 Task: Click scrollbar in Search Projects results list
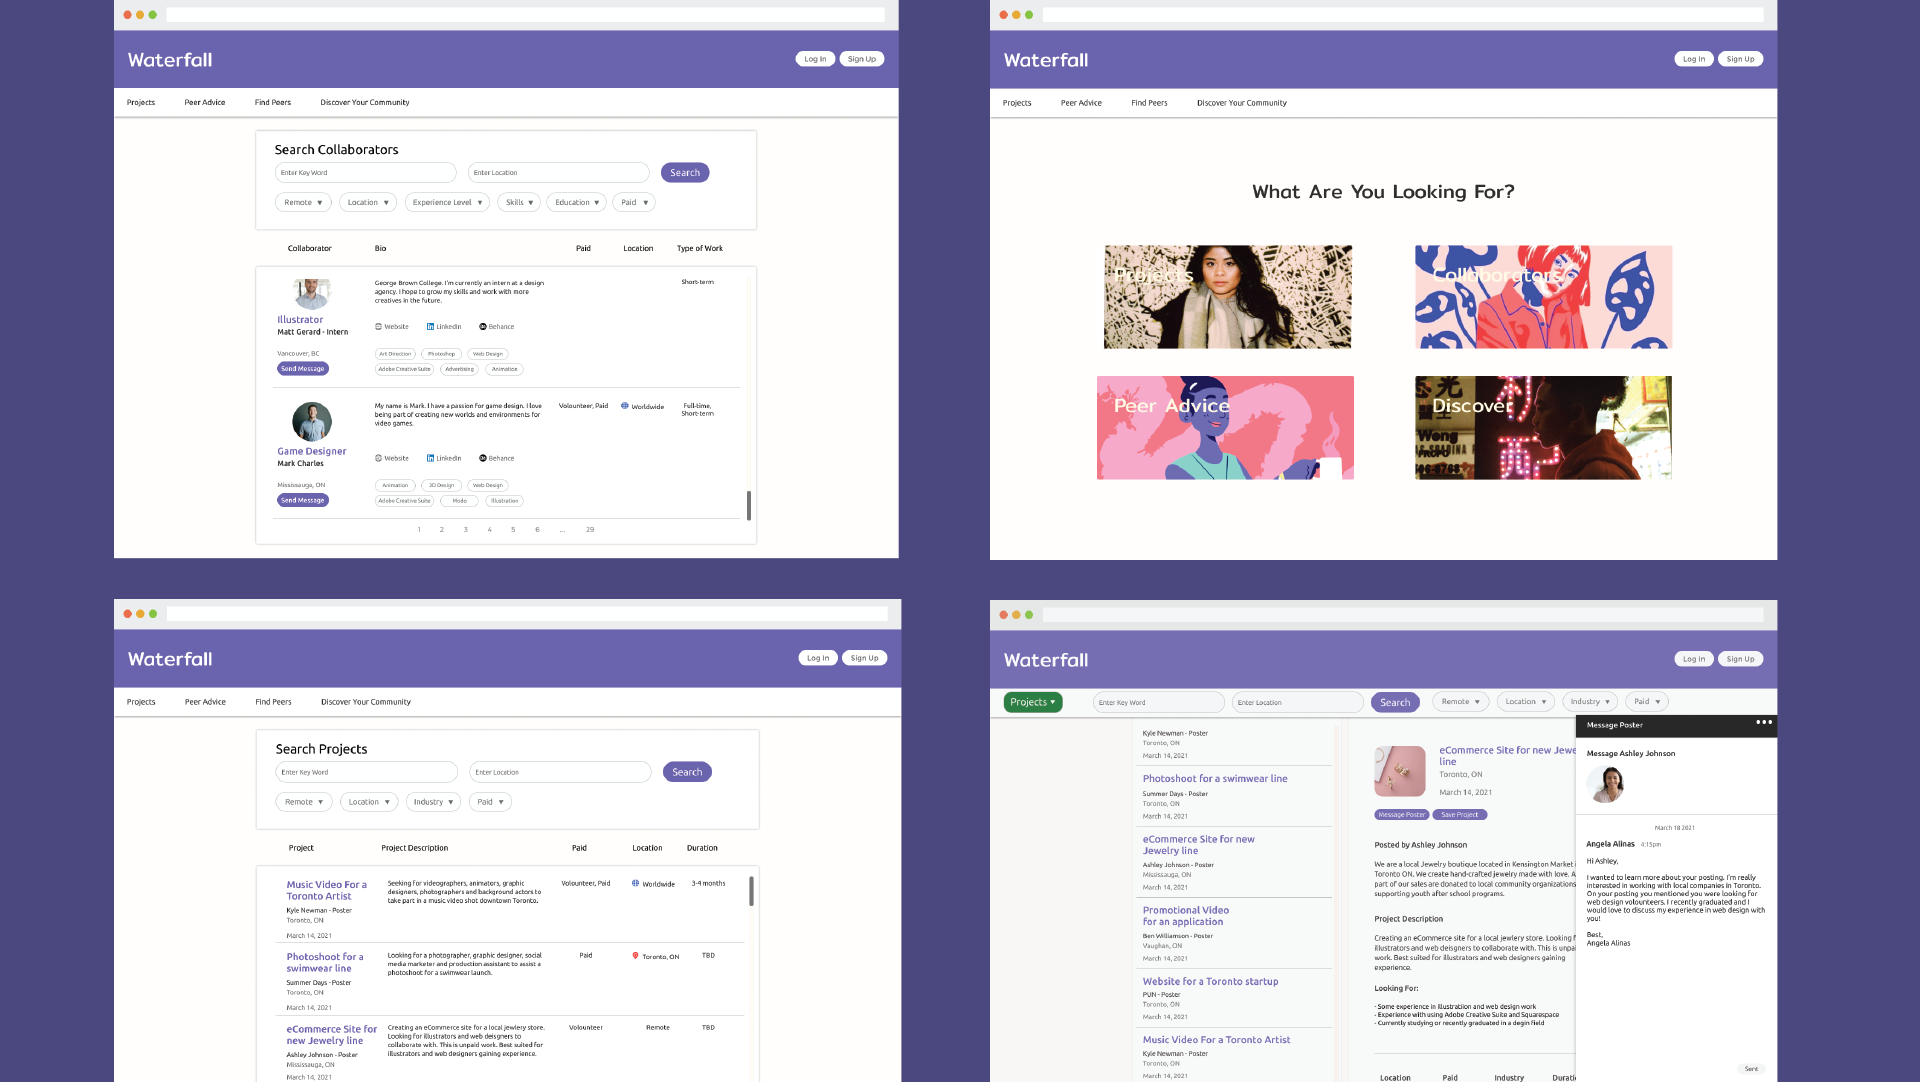[751, 891]
